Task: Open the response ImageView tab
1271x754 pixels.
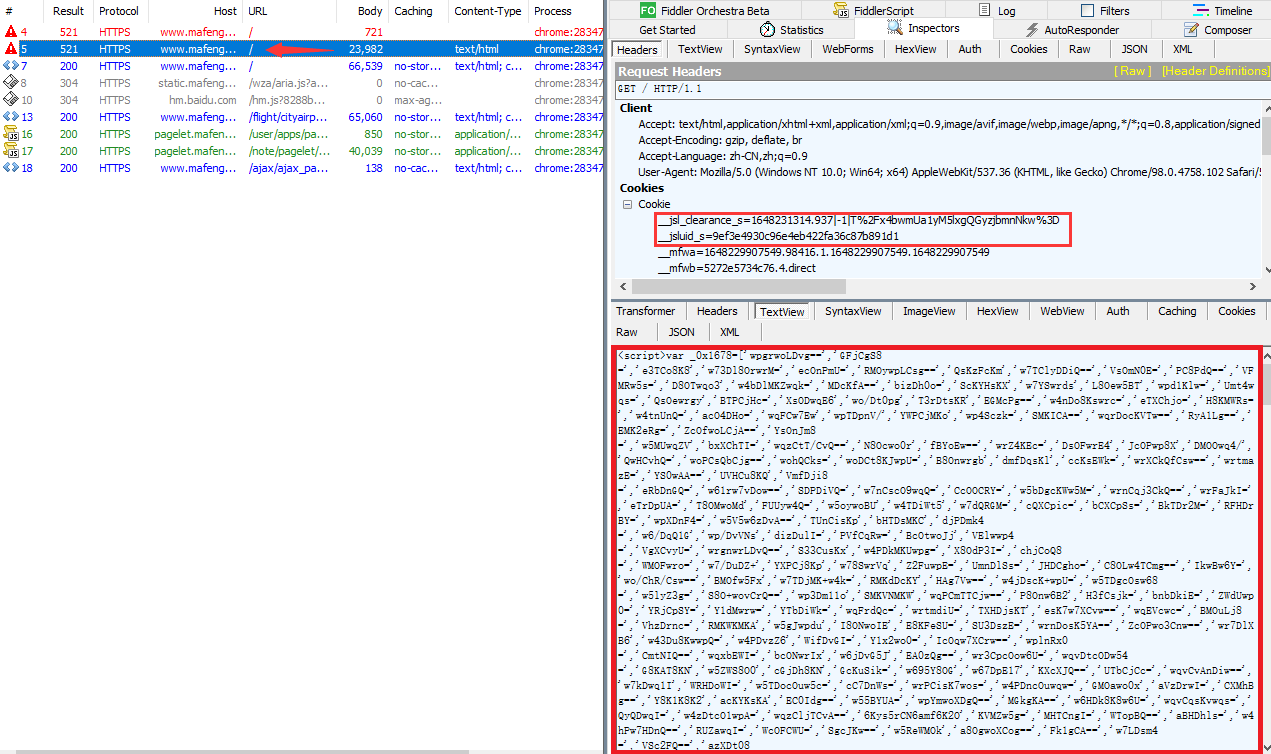Action: click(x=928, y=311)
